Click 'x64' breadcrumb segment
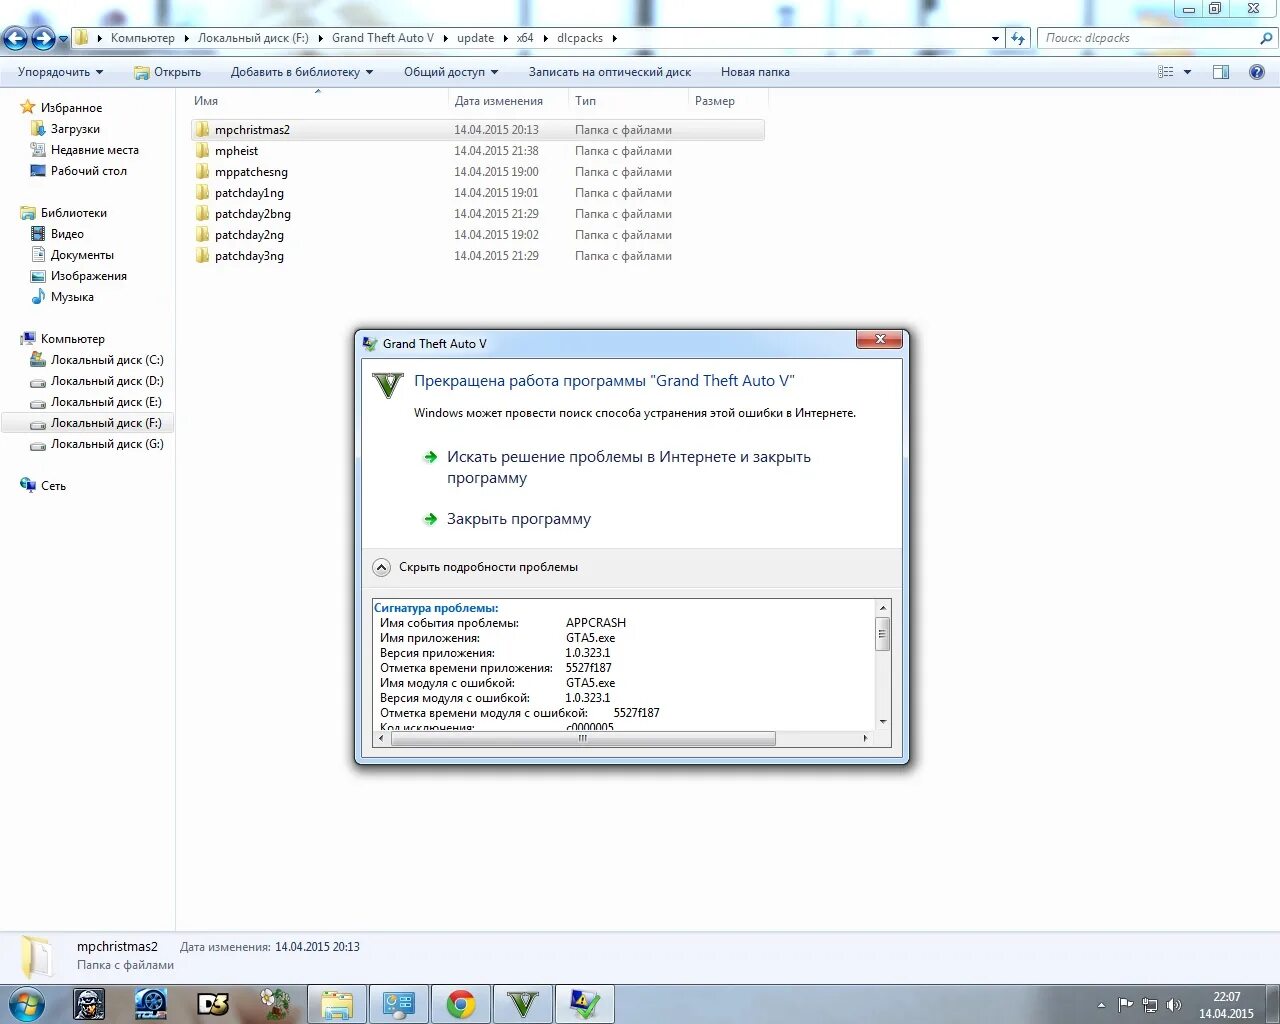 tap(524, 38)
